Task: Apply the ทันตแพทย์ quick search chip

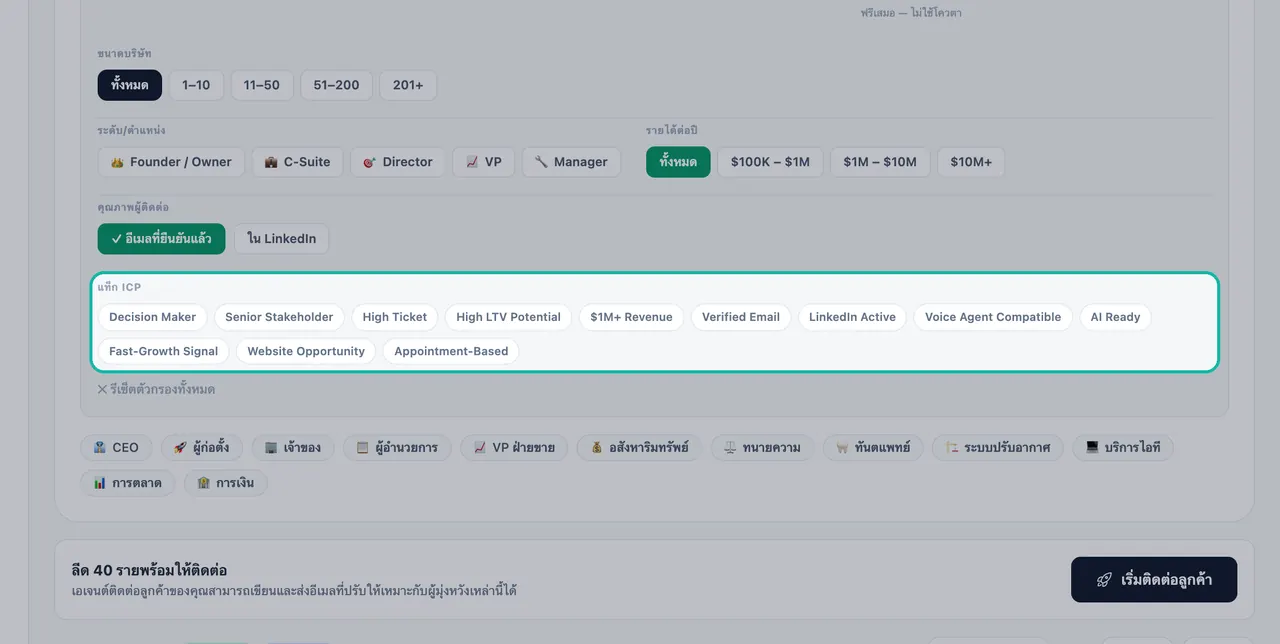Action: (873, 447)
